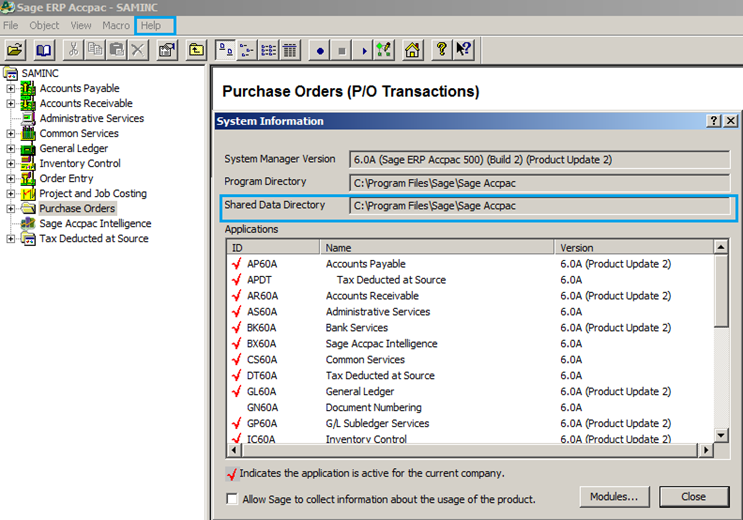Click the What's This pointer help icon
Viewport: 743px width, 520px height.
463,49
